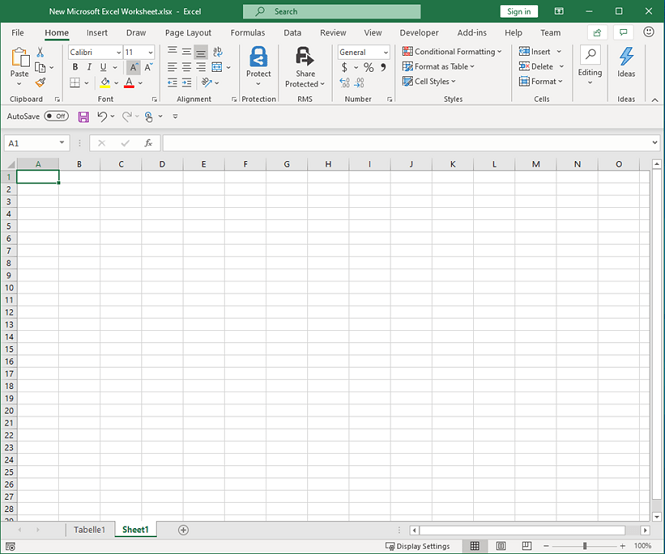Decrease font size with the small A icon
The height and width of the screenshot is (554, 665).
[148, 67]
